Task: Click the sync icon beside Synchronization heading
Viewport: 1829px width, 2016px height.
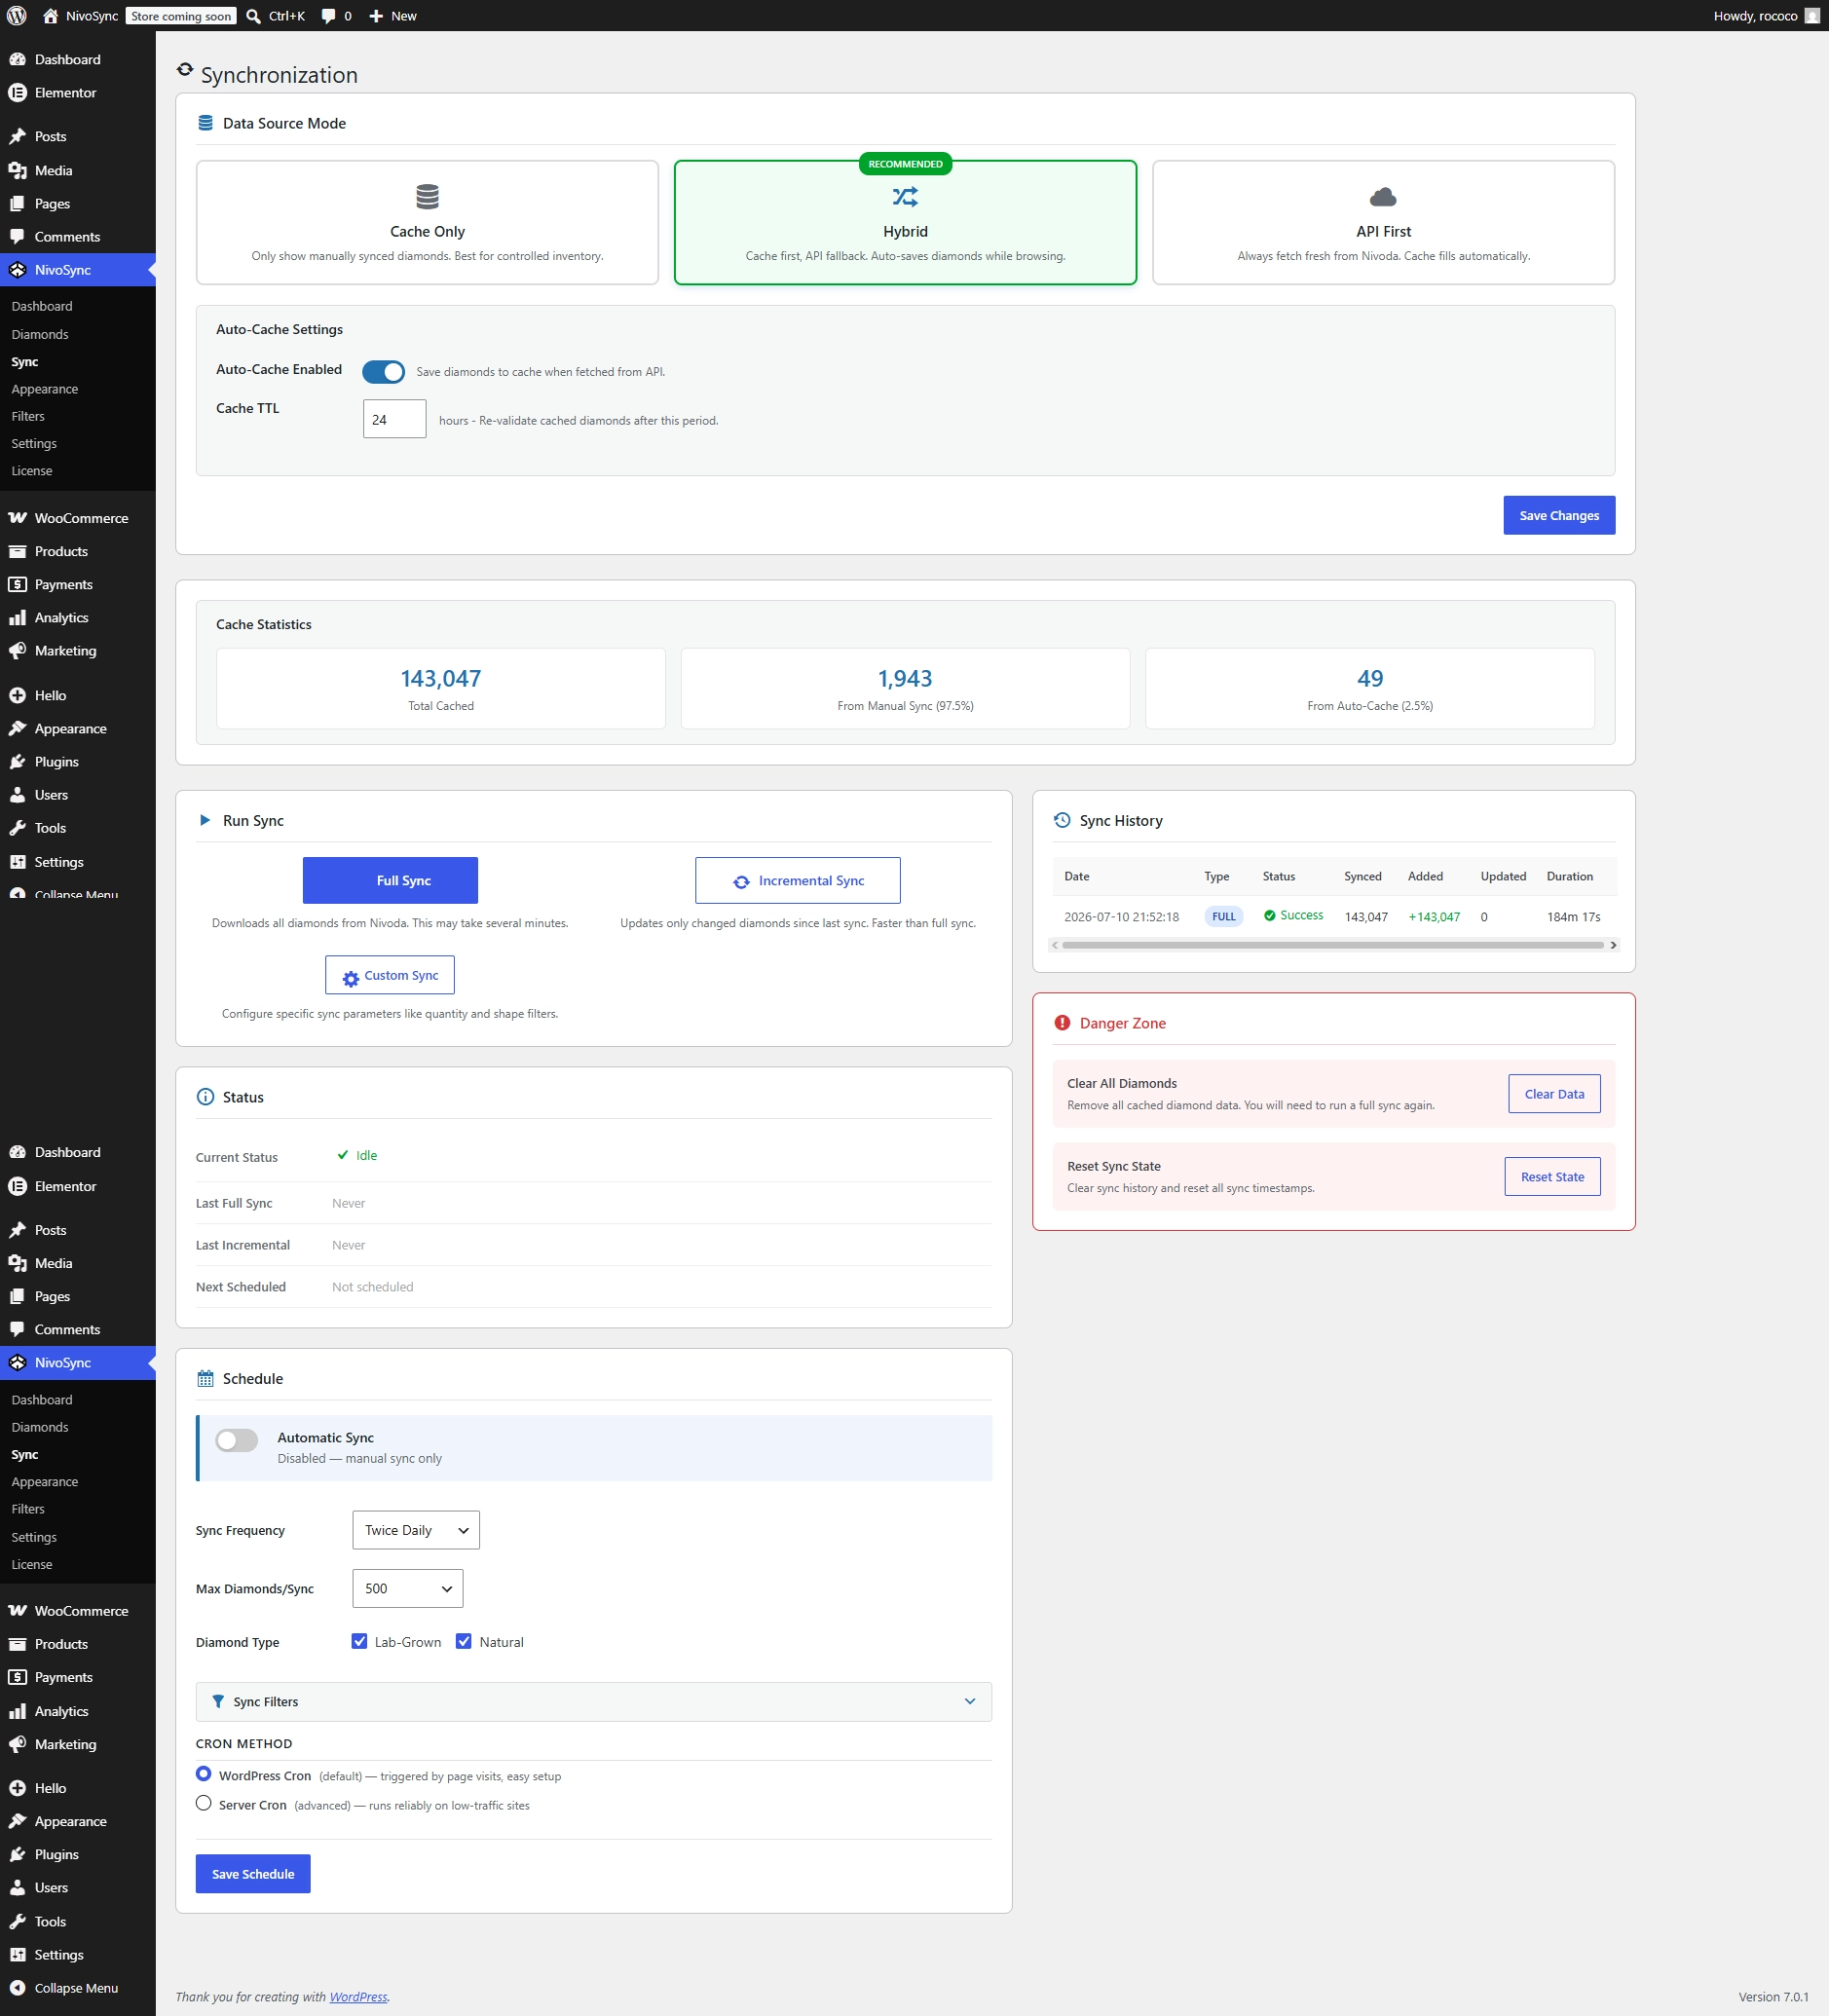Action: (185, 70)
